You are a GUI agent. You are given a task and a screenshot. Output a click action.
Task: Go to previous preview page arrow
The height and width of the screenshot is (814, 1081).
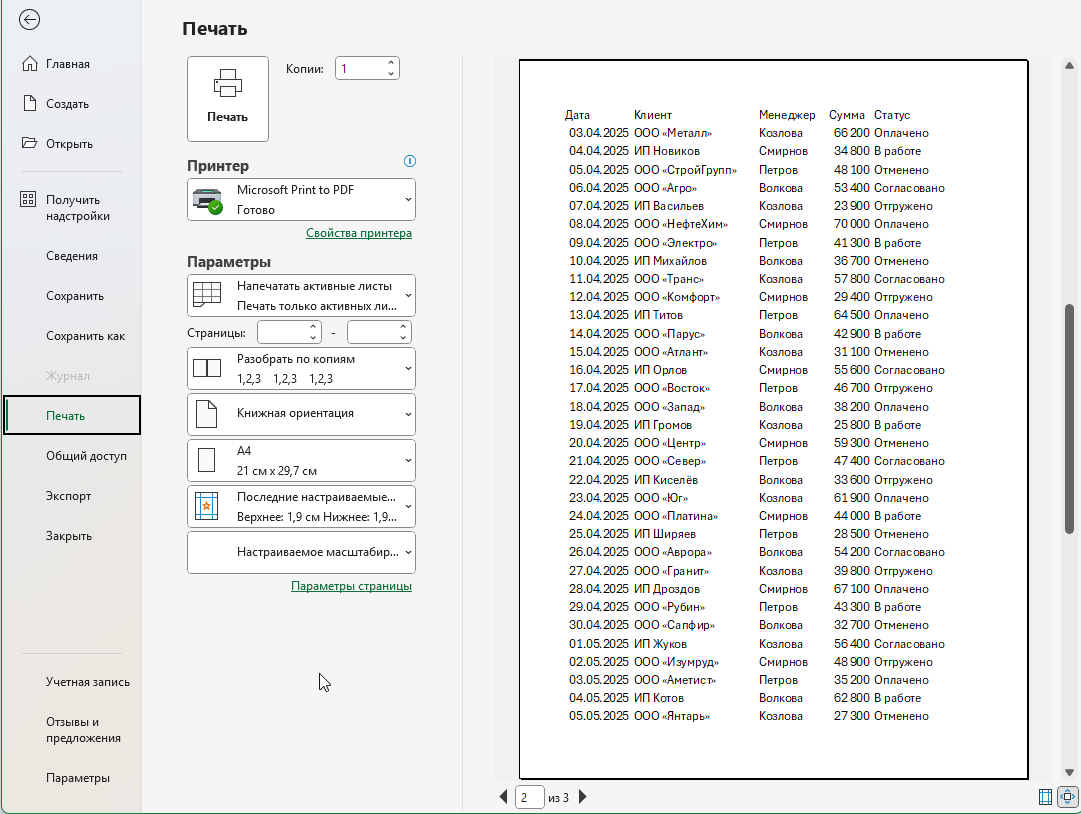pos(503,797)
